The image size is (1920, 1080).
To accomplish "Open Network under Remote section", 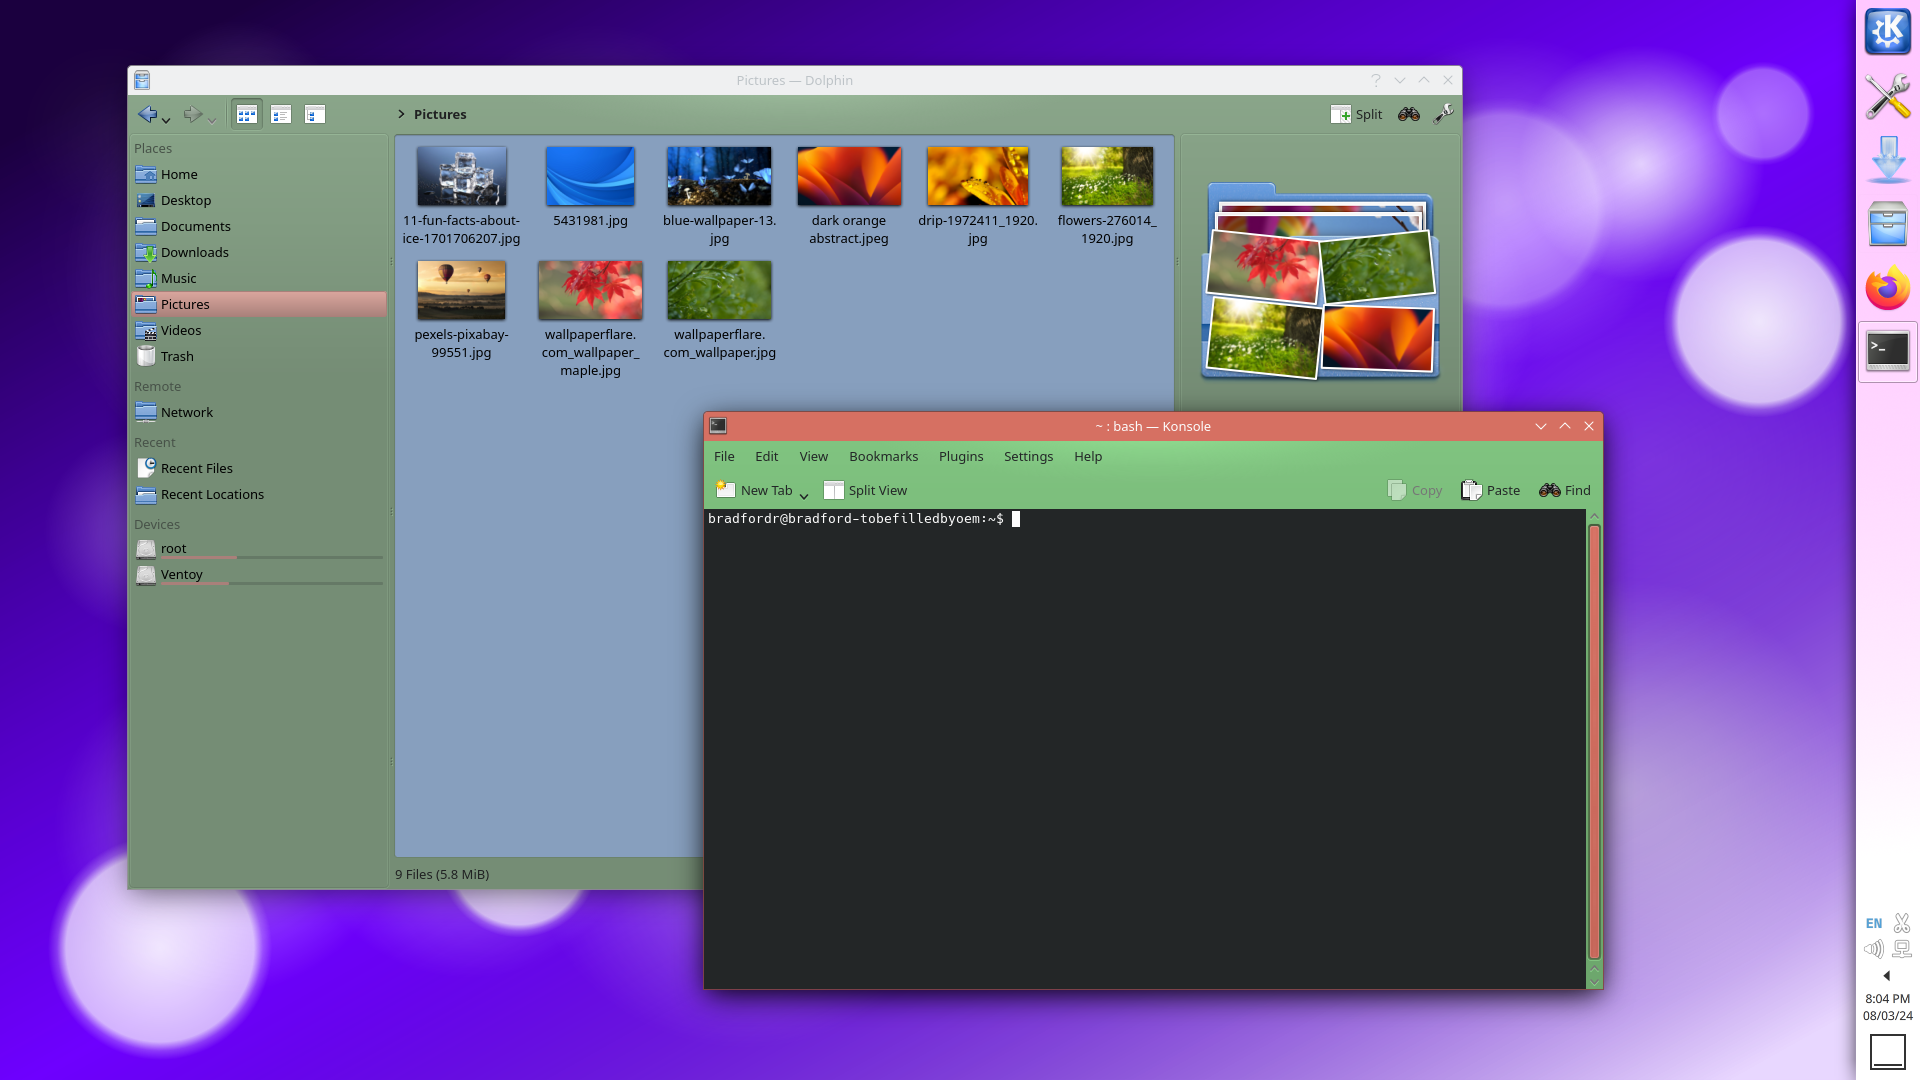I will pos(259,412).
